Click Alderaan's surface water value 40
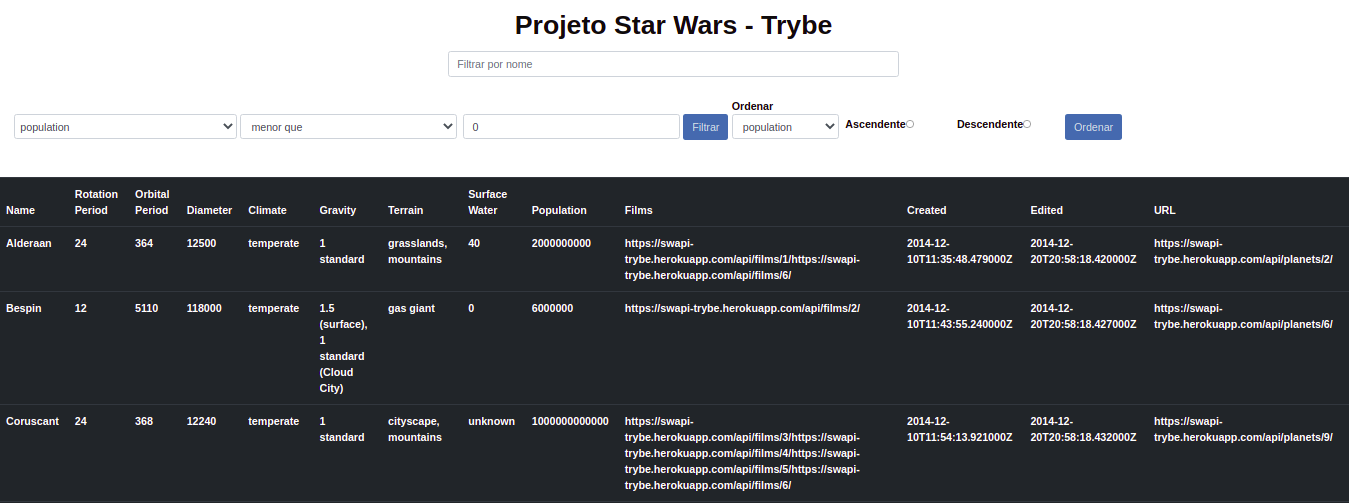The image size is (1349, 503). 474,243
